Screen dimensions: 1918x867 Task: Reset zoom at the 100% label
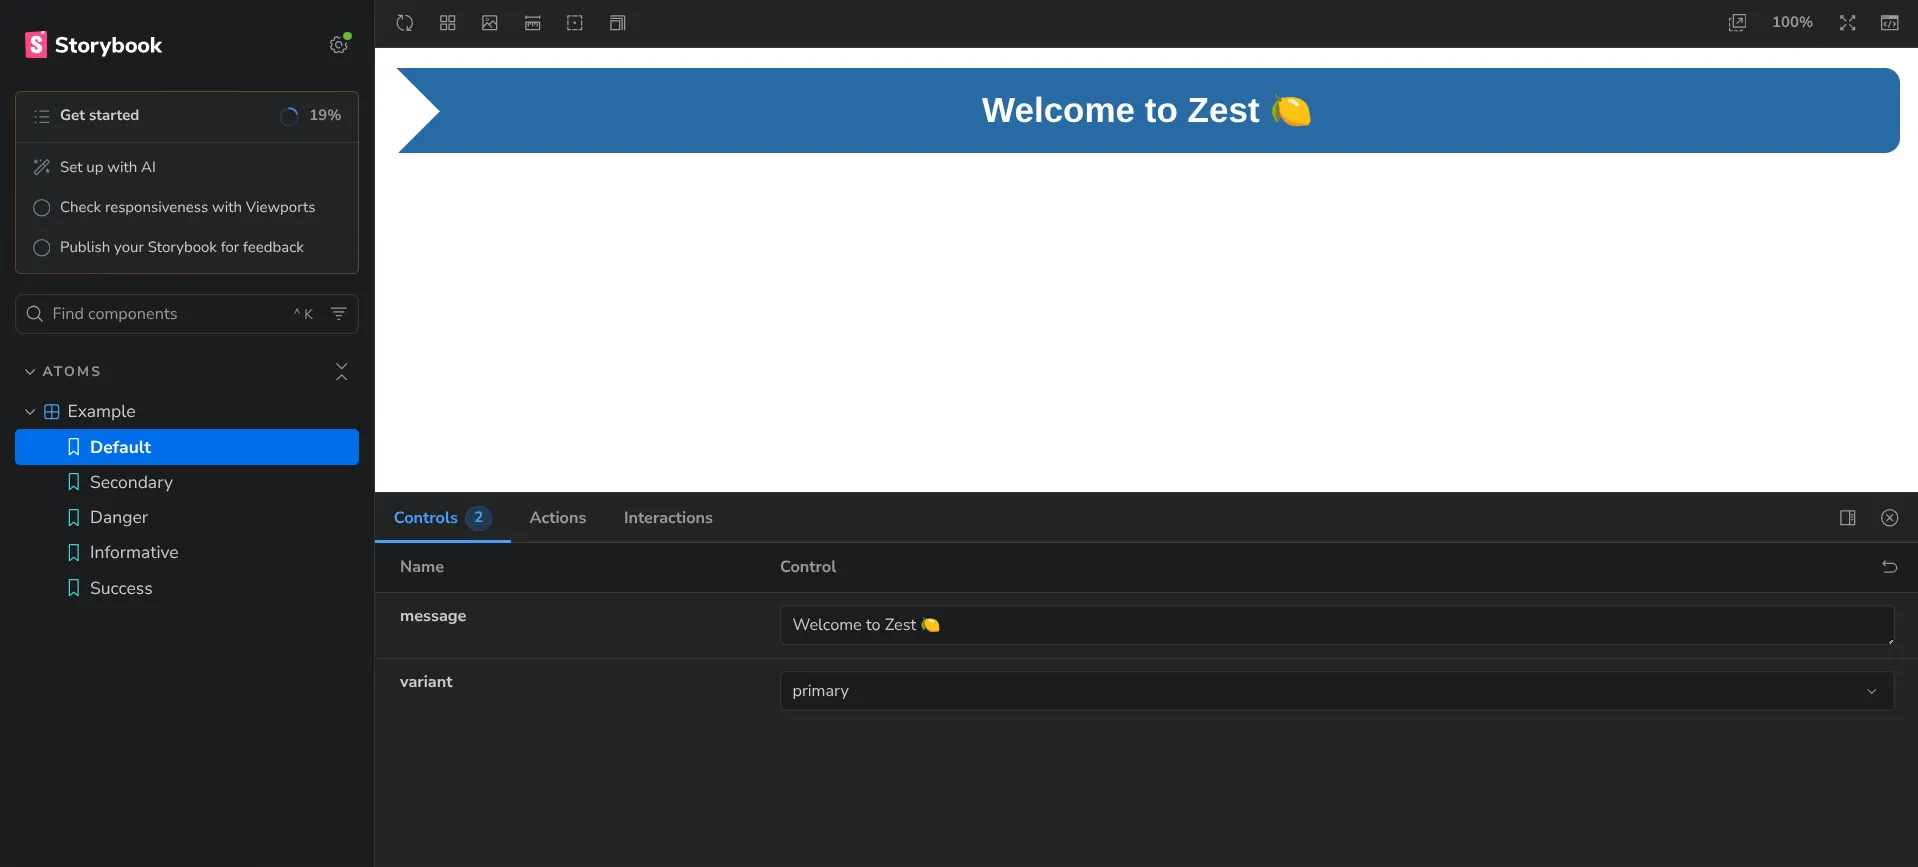pyautogui.click(x=1792, y=22)
